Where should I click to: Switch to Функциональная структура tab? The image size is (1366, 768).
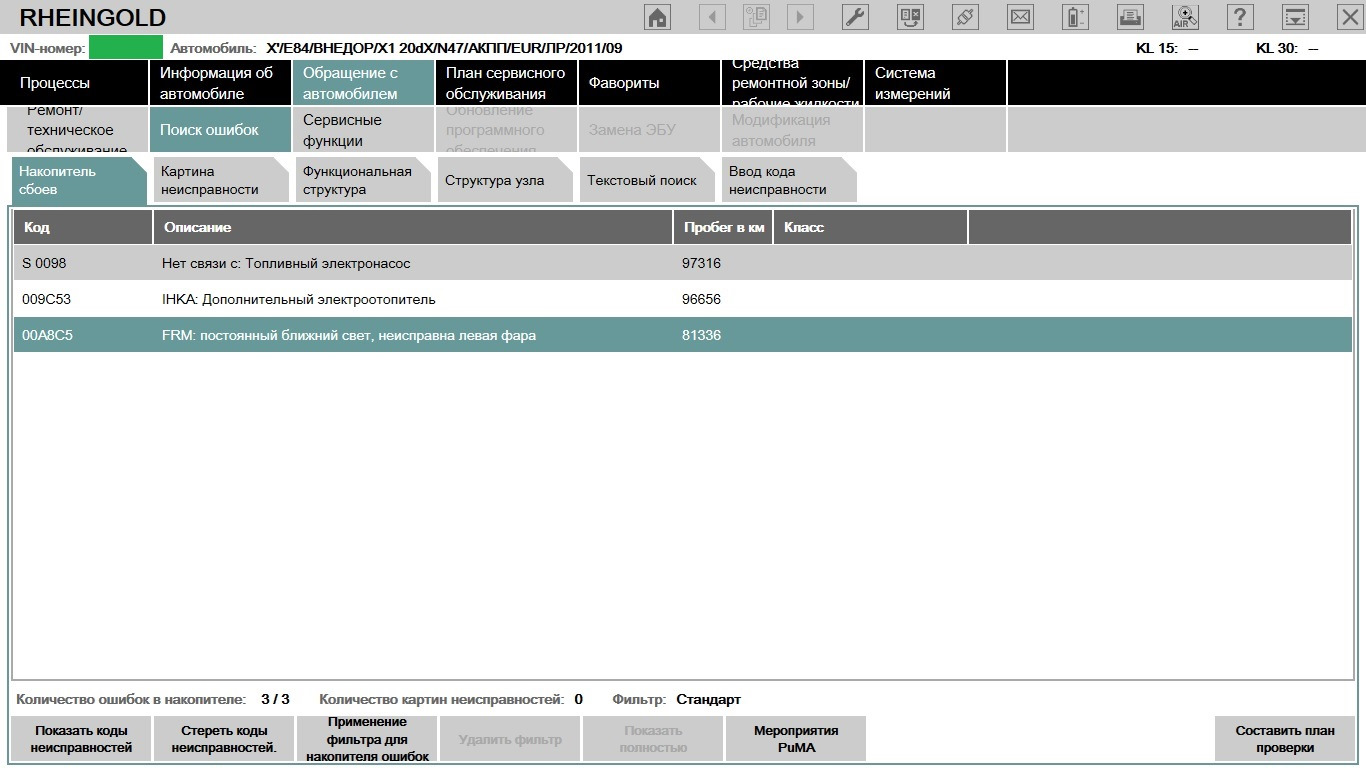click(x=363, y=180)
